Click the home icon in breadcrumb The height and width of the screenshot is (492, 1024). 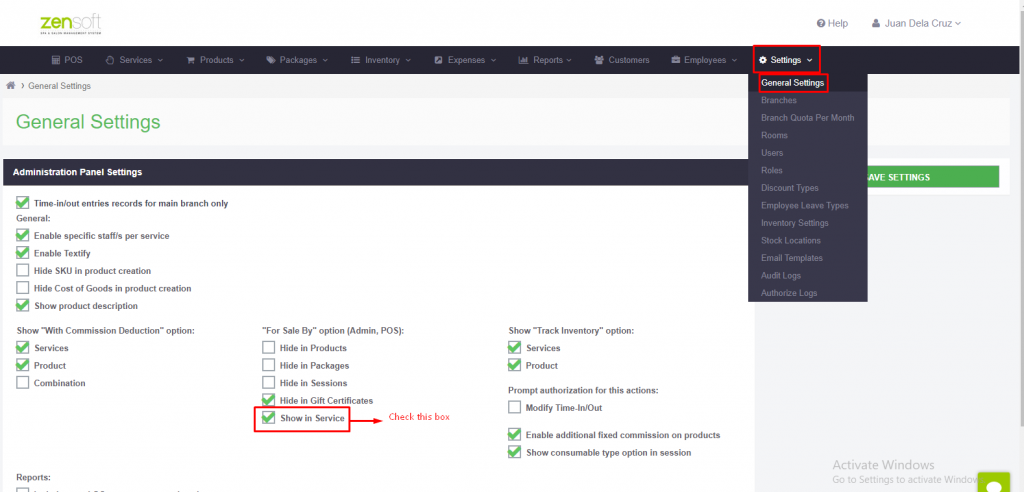[10, 86]
